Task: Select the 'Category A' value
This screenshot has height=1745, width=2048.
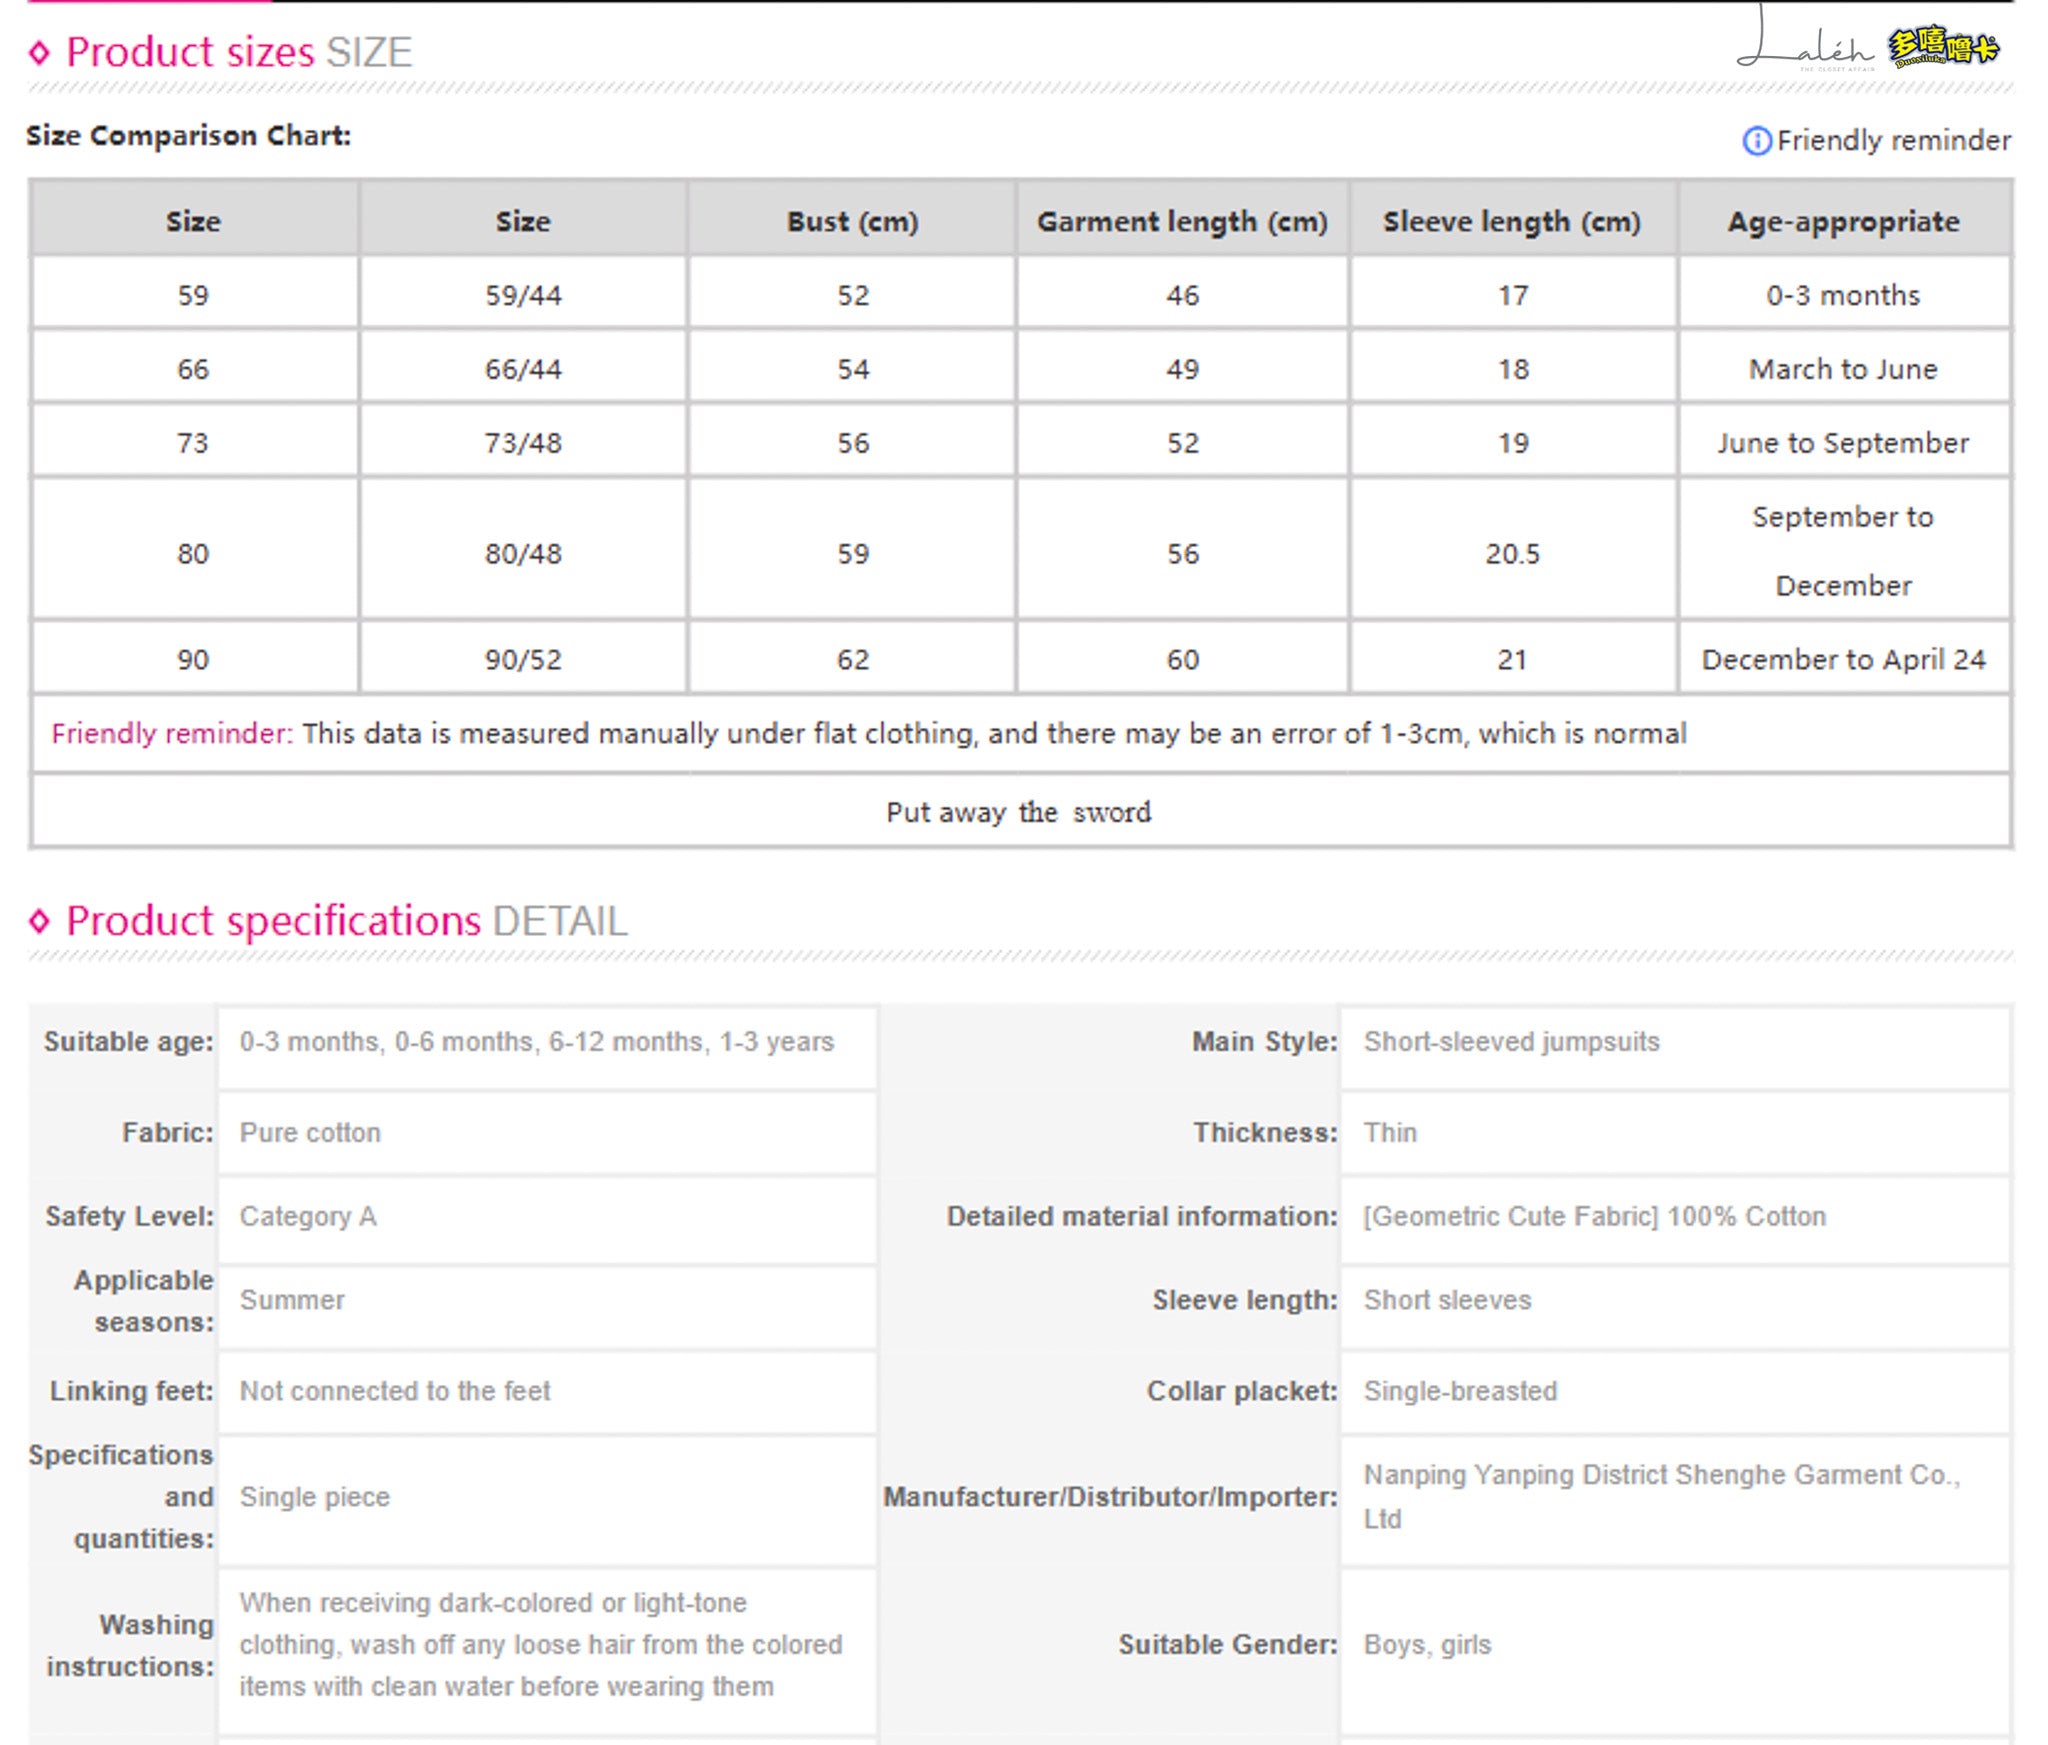Action: coord(308,1217)
